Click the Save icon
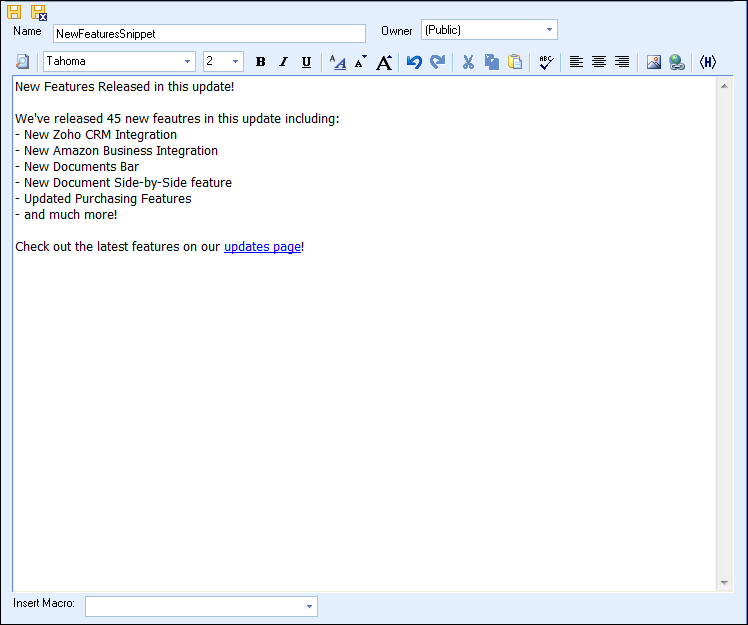This screenshot has height=625, width=748. [x=15, y=12]
